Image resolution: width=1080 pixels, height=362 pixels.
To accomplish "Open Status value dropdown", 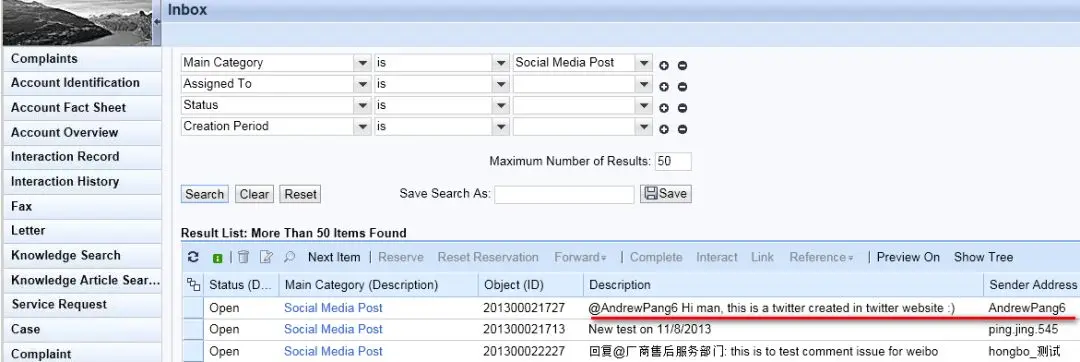I will click(x=644, y=106).
